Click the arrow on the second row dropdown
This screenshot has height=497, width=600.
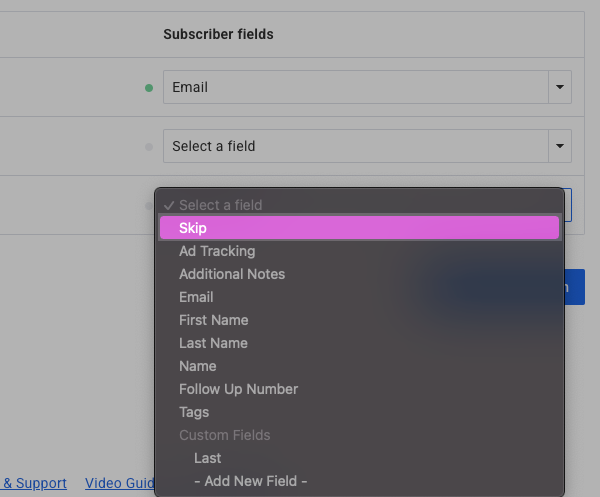tap(560, 146)
